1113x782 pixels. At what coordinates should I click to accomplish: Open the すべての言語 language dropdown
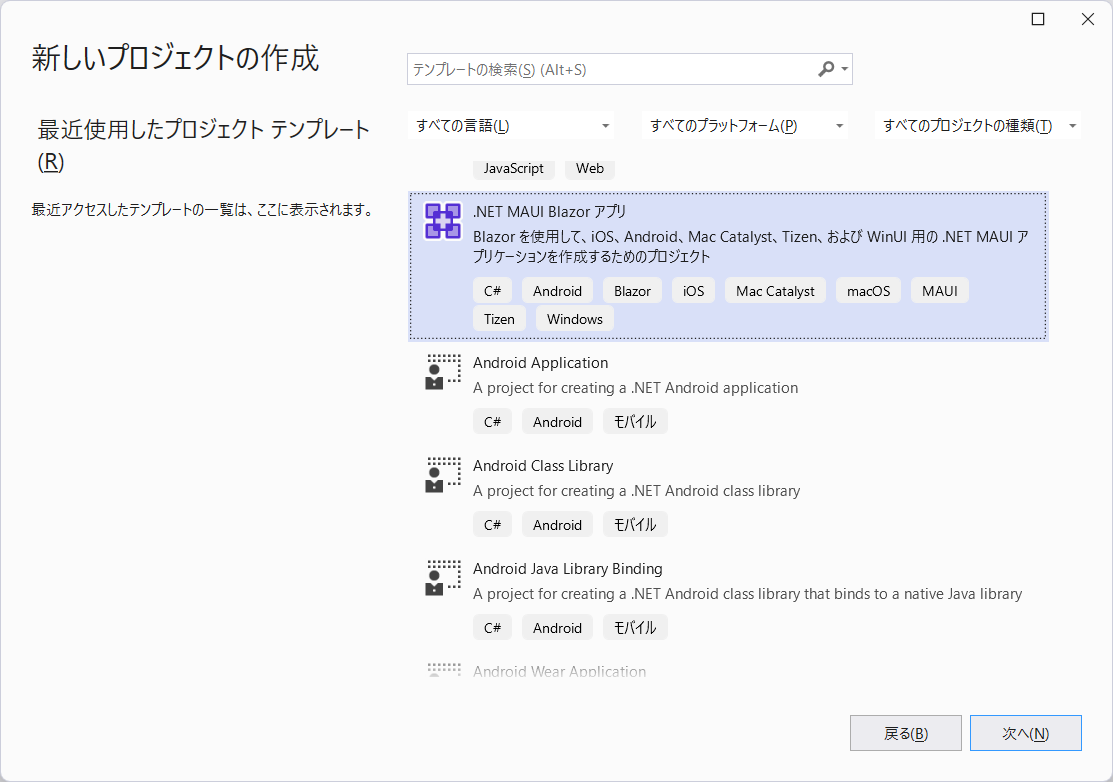pos(511,126)
